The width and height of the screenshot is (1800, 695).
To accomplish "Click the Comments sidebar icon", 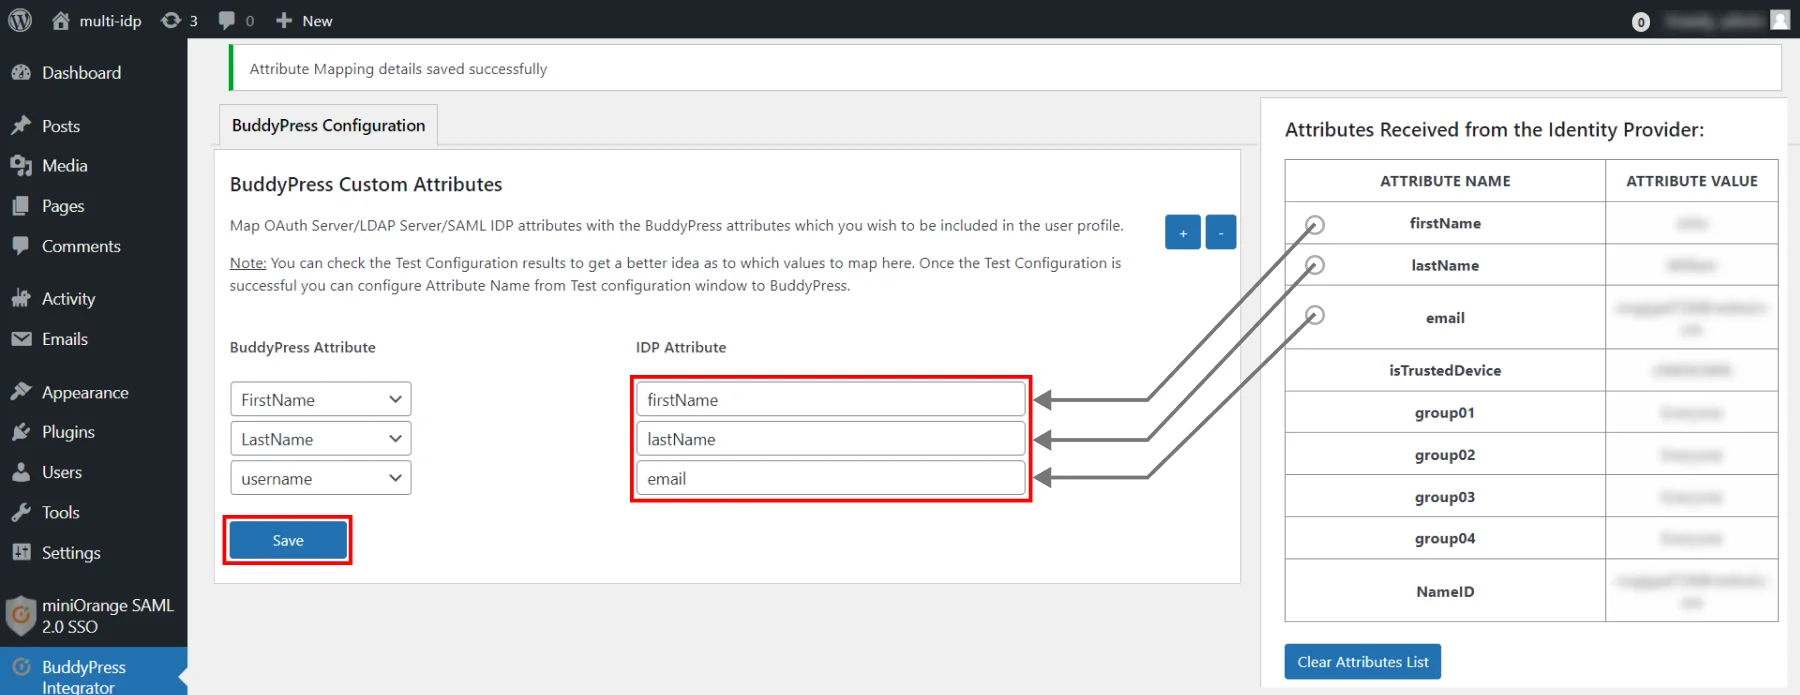I will (x=21, y=246).
